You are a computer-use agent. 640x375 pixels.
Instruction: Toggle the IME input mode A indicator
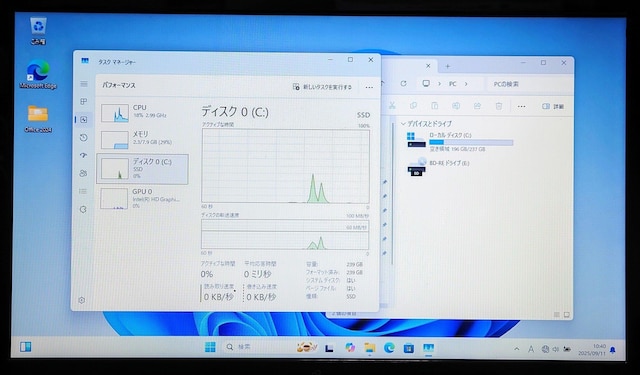[531, 349]
